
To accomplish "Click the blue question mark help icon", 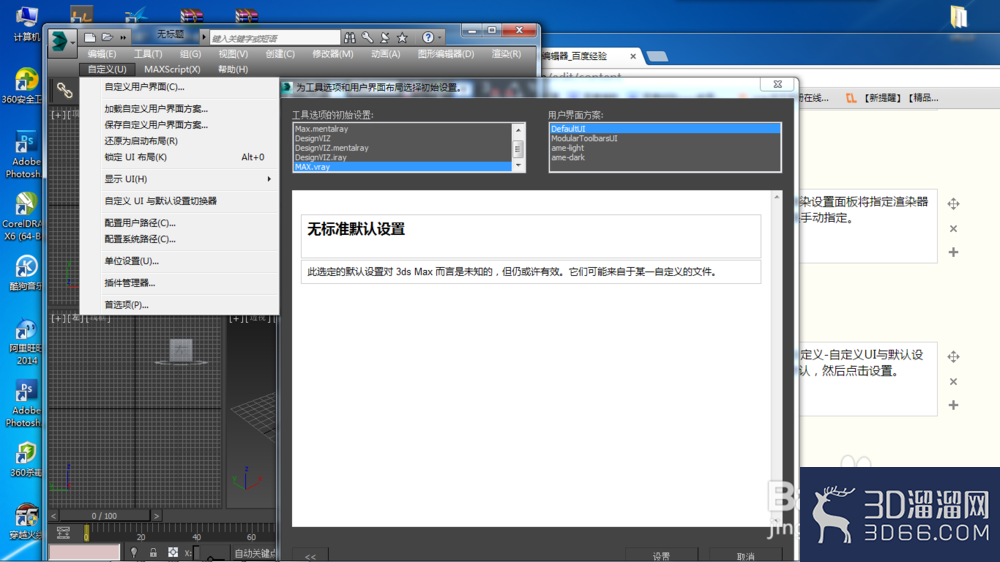I will [x=428, y=38].
